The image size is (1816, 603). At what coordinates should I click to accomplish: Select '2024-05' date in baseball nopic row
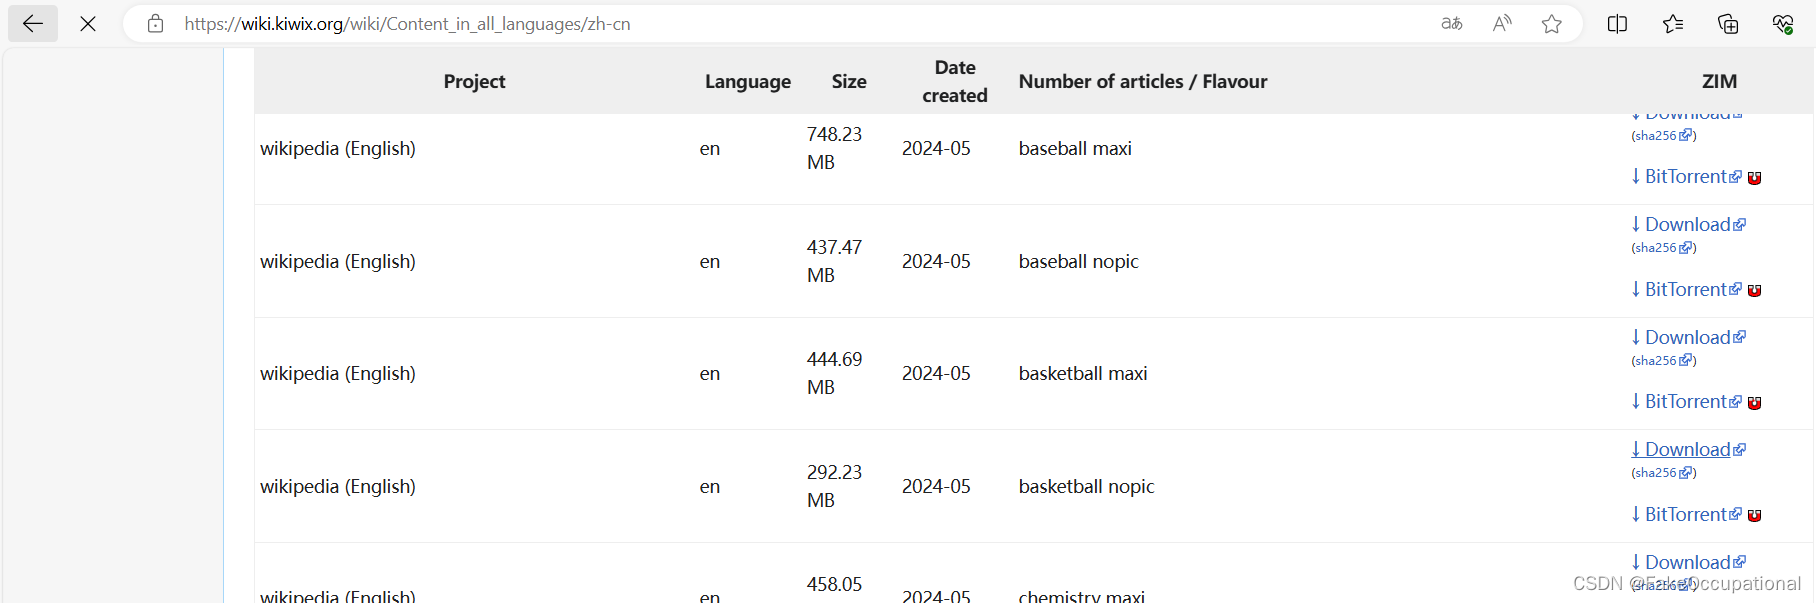point(936,261)
